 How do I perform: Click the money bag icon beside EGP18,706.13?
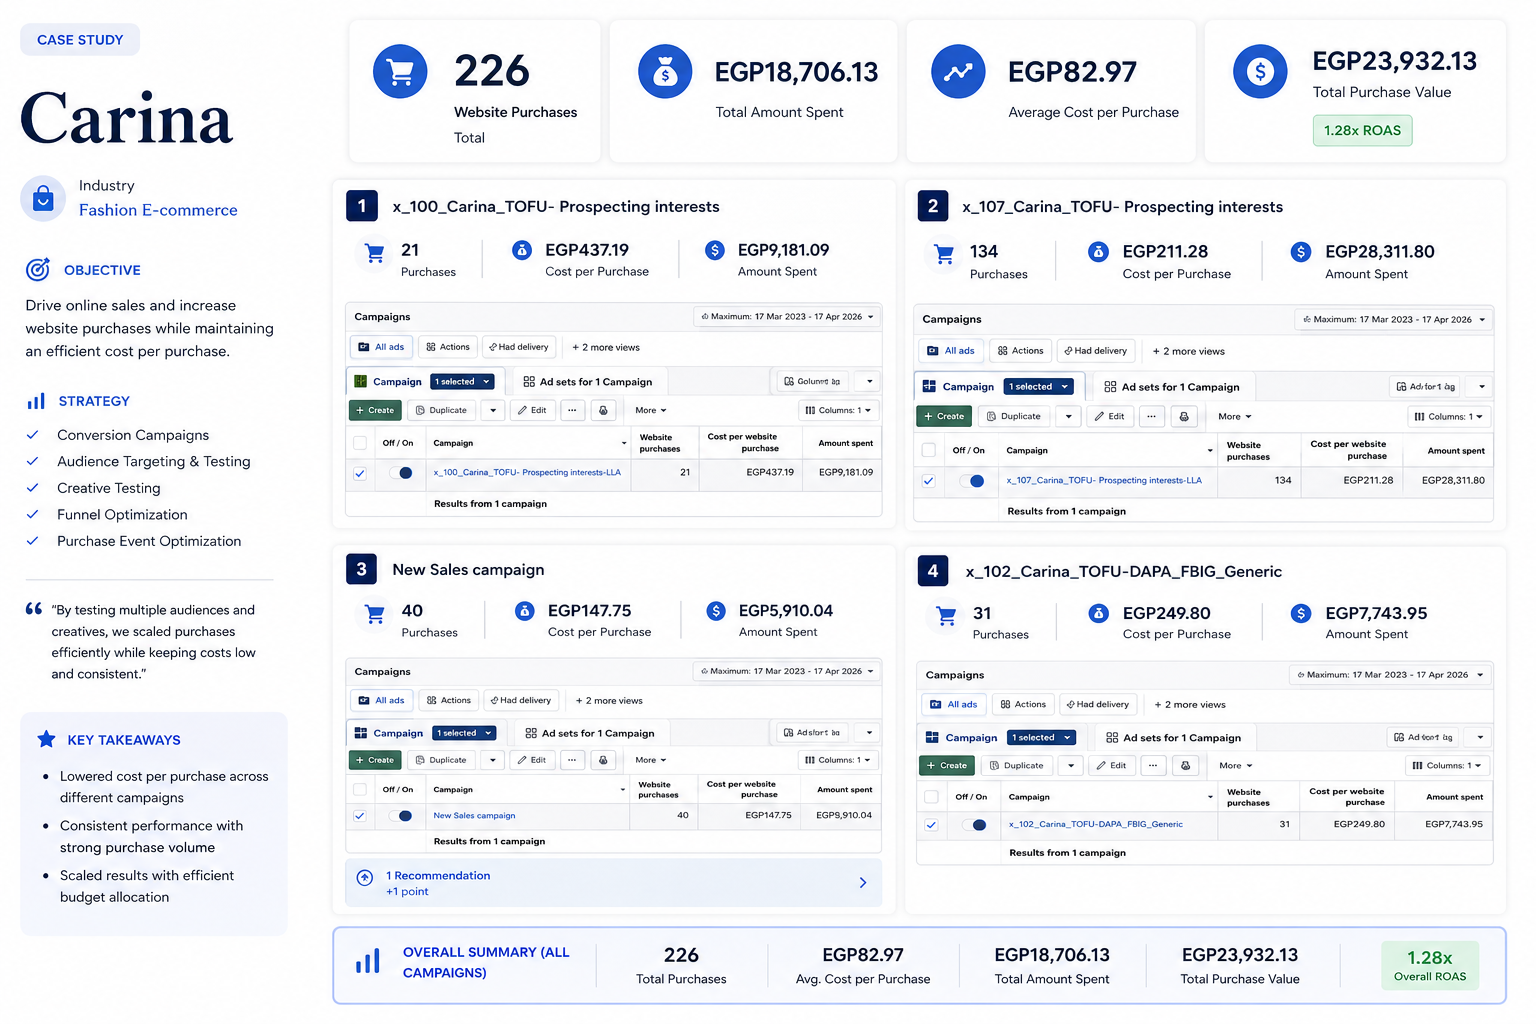tap(665, 72)
